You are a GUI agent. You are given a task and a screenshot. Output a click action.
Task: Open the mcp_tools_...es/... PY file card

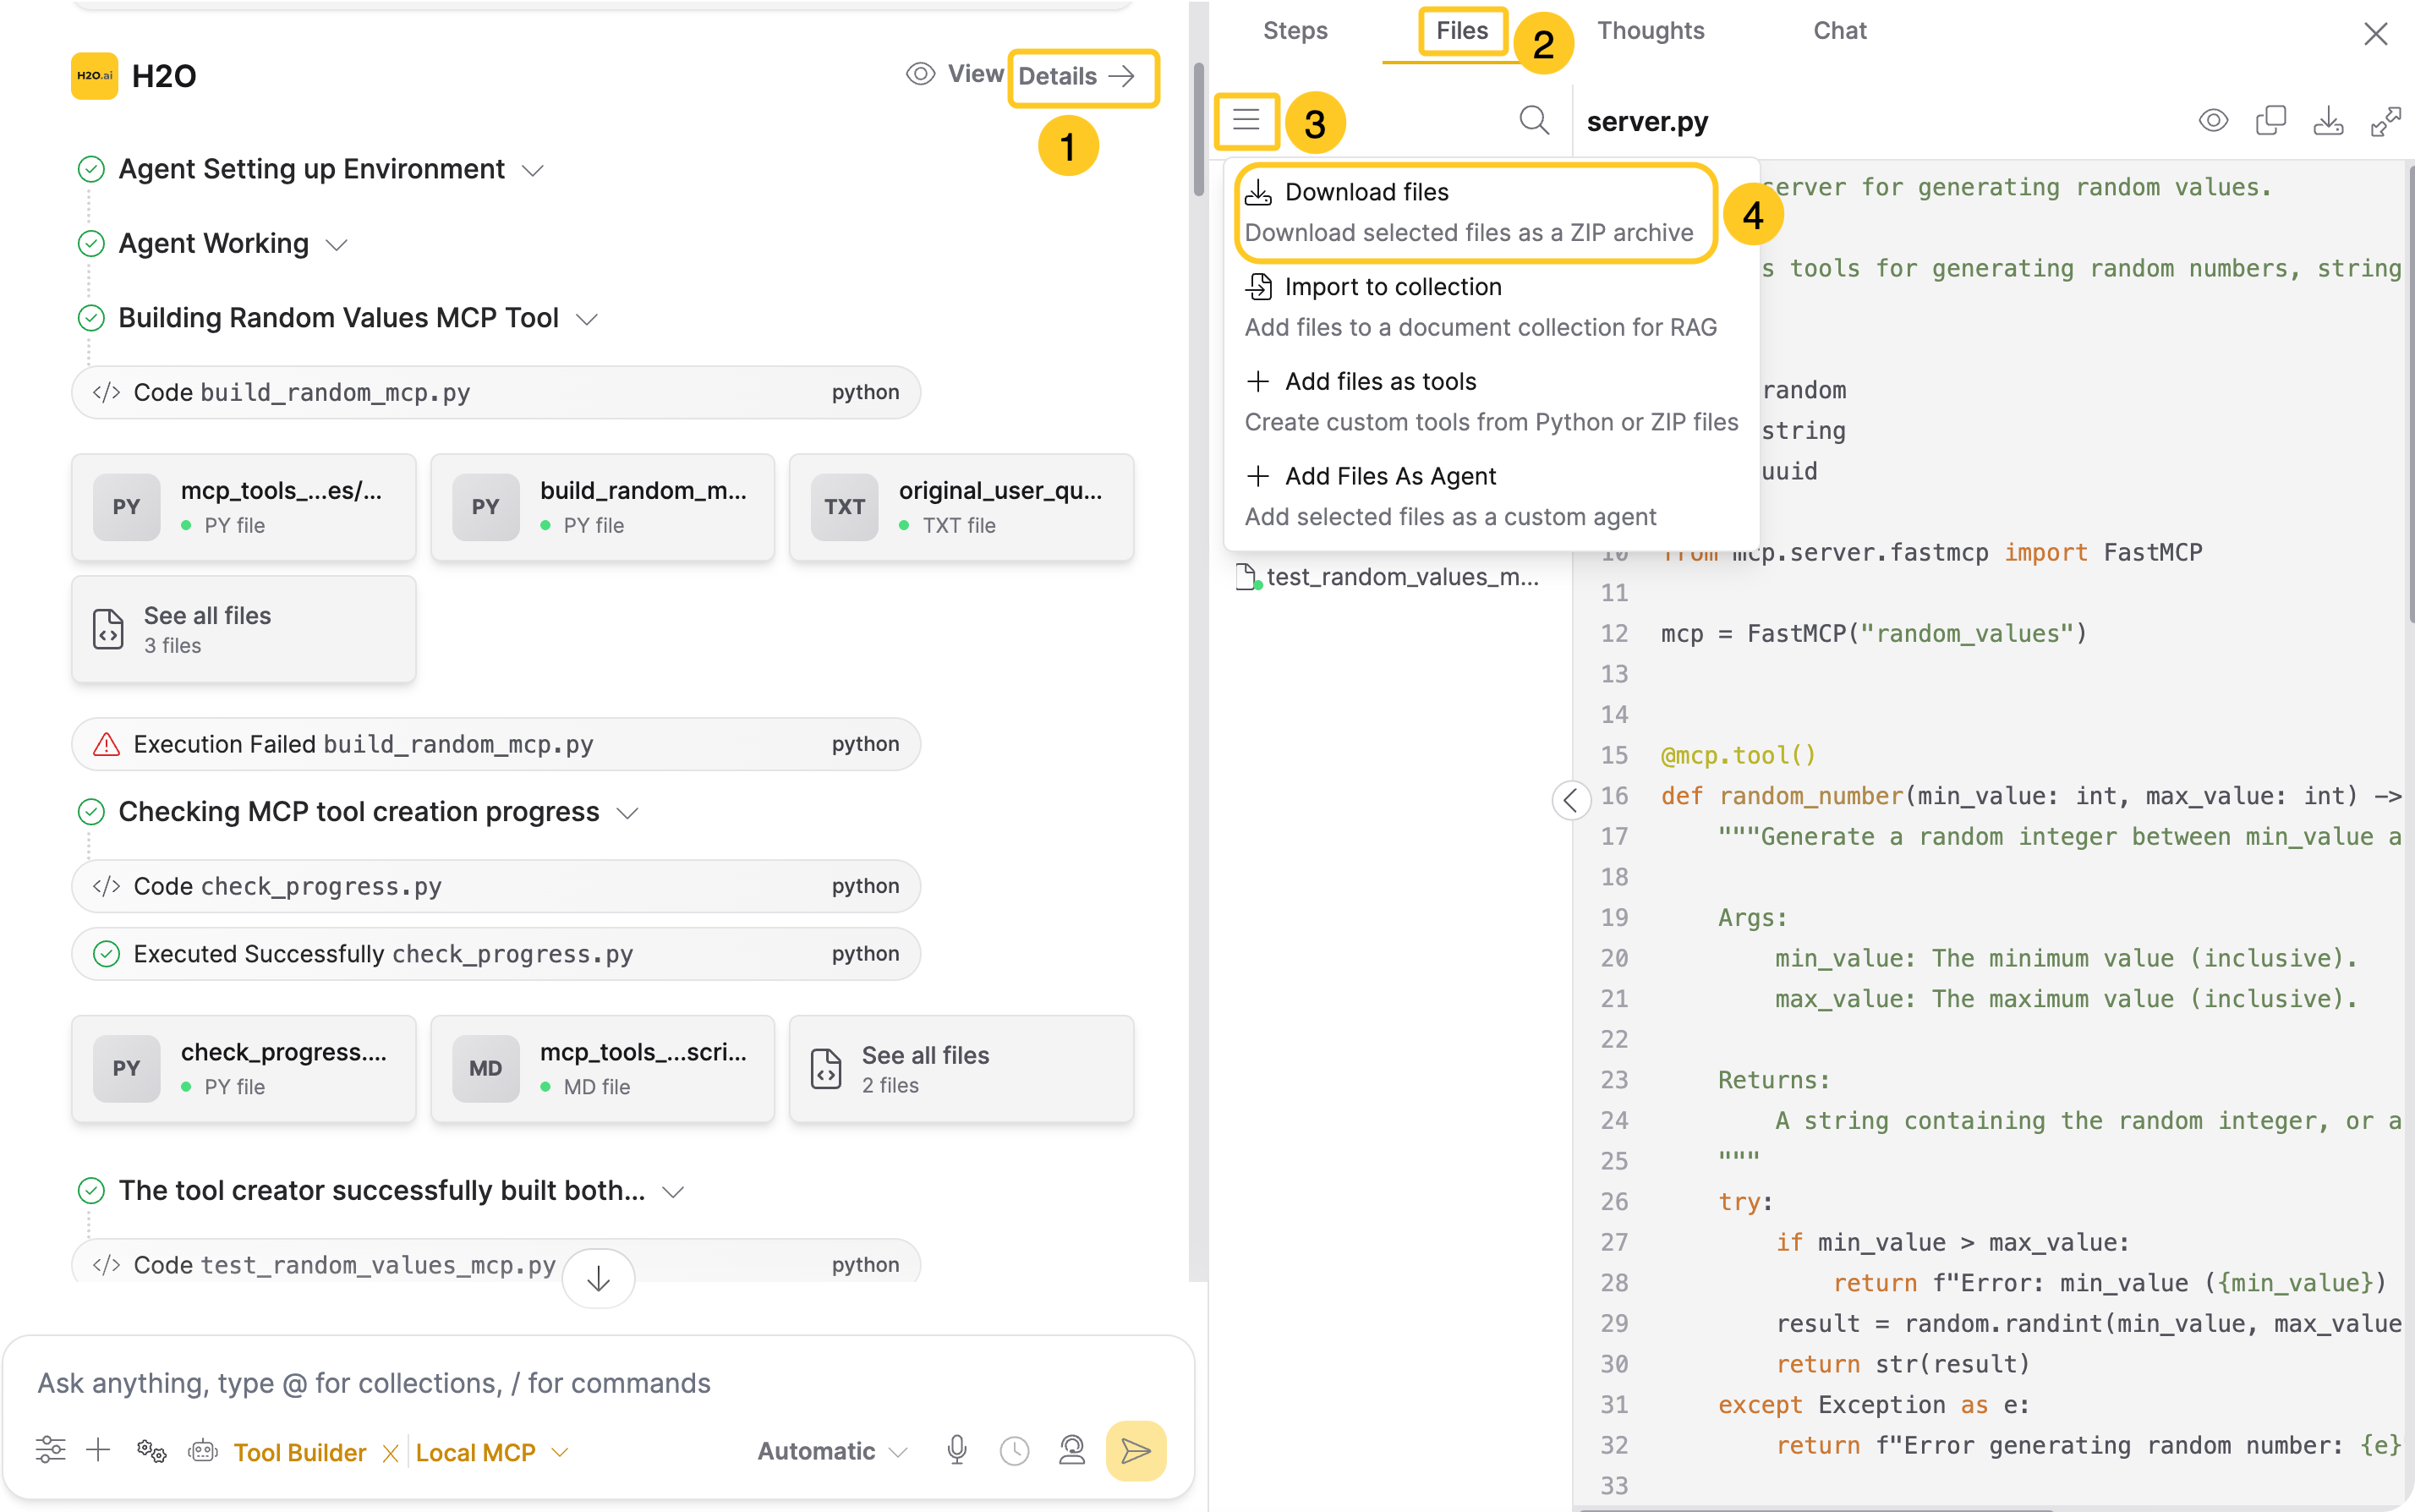[x=244, y=507]
